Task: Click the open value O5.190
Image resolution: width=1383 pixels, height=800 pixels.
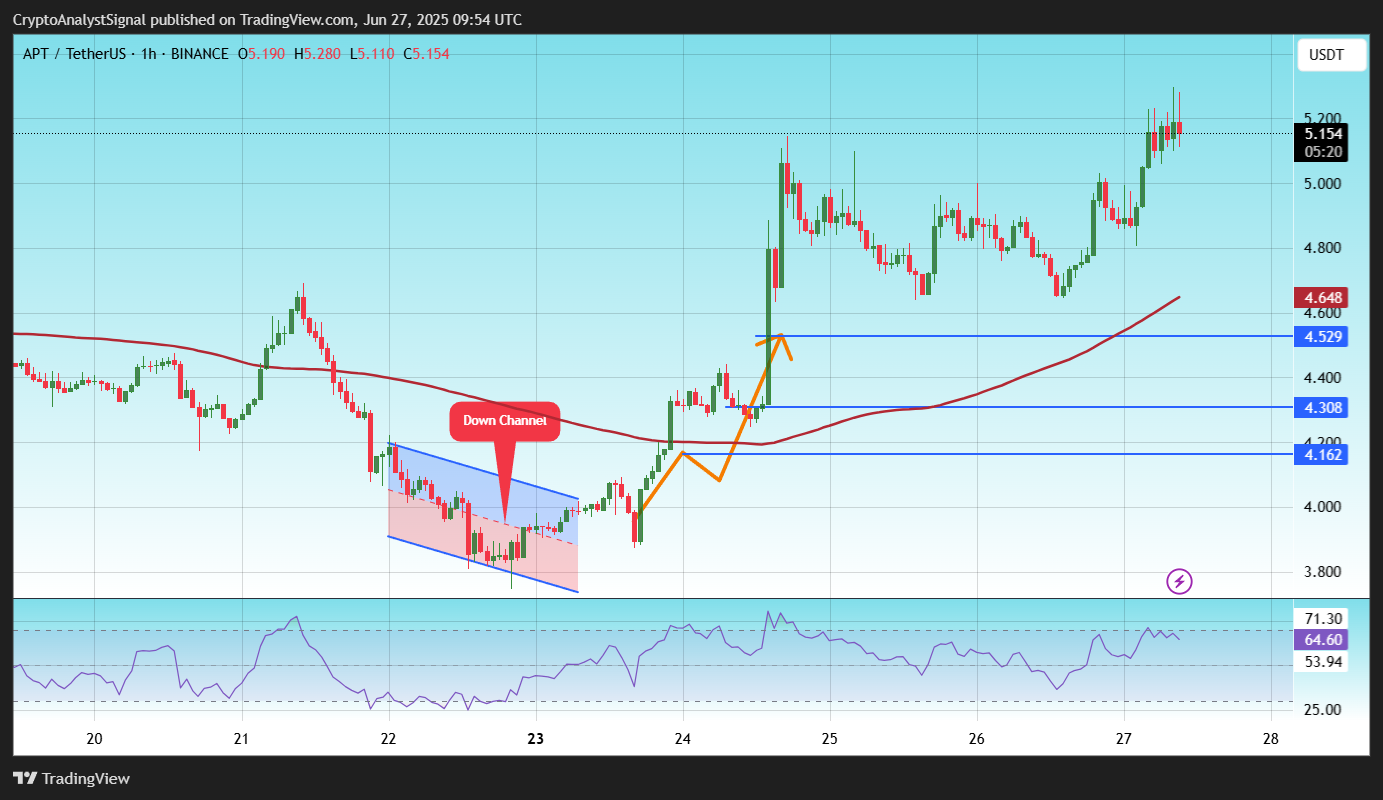Action: point(260,53)
